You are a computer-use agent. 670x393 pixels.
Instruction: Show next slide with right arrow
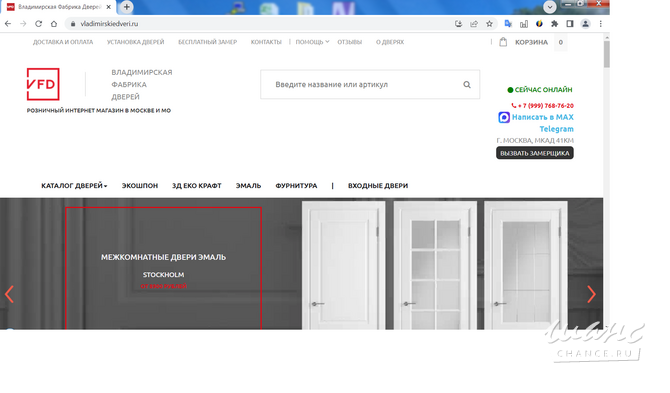click(x=591, y=294)
